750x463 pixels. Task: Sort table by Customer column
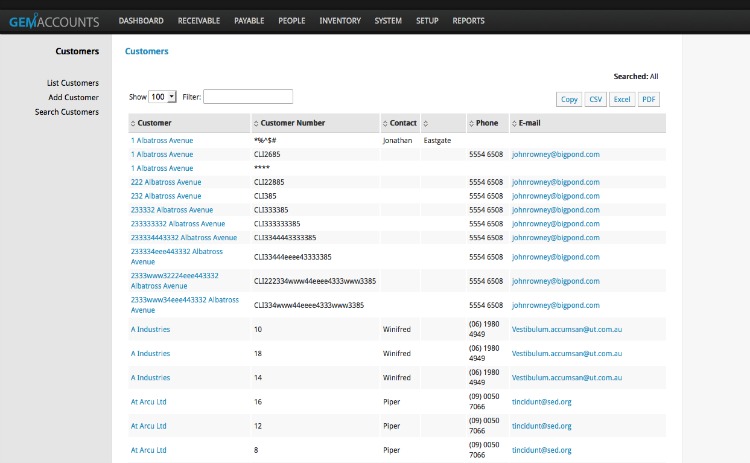[154, 123]
